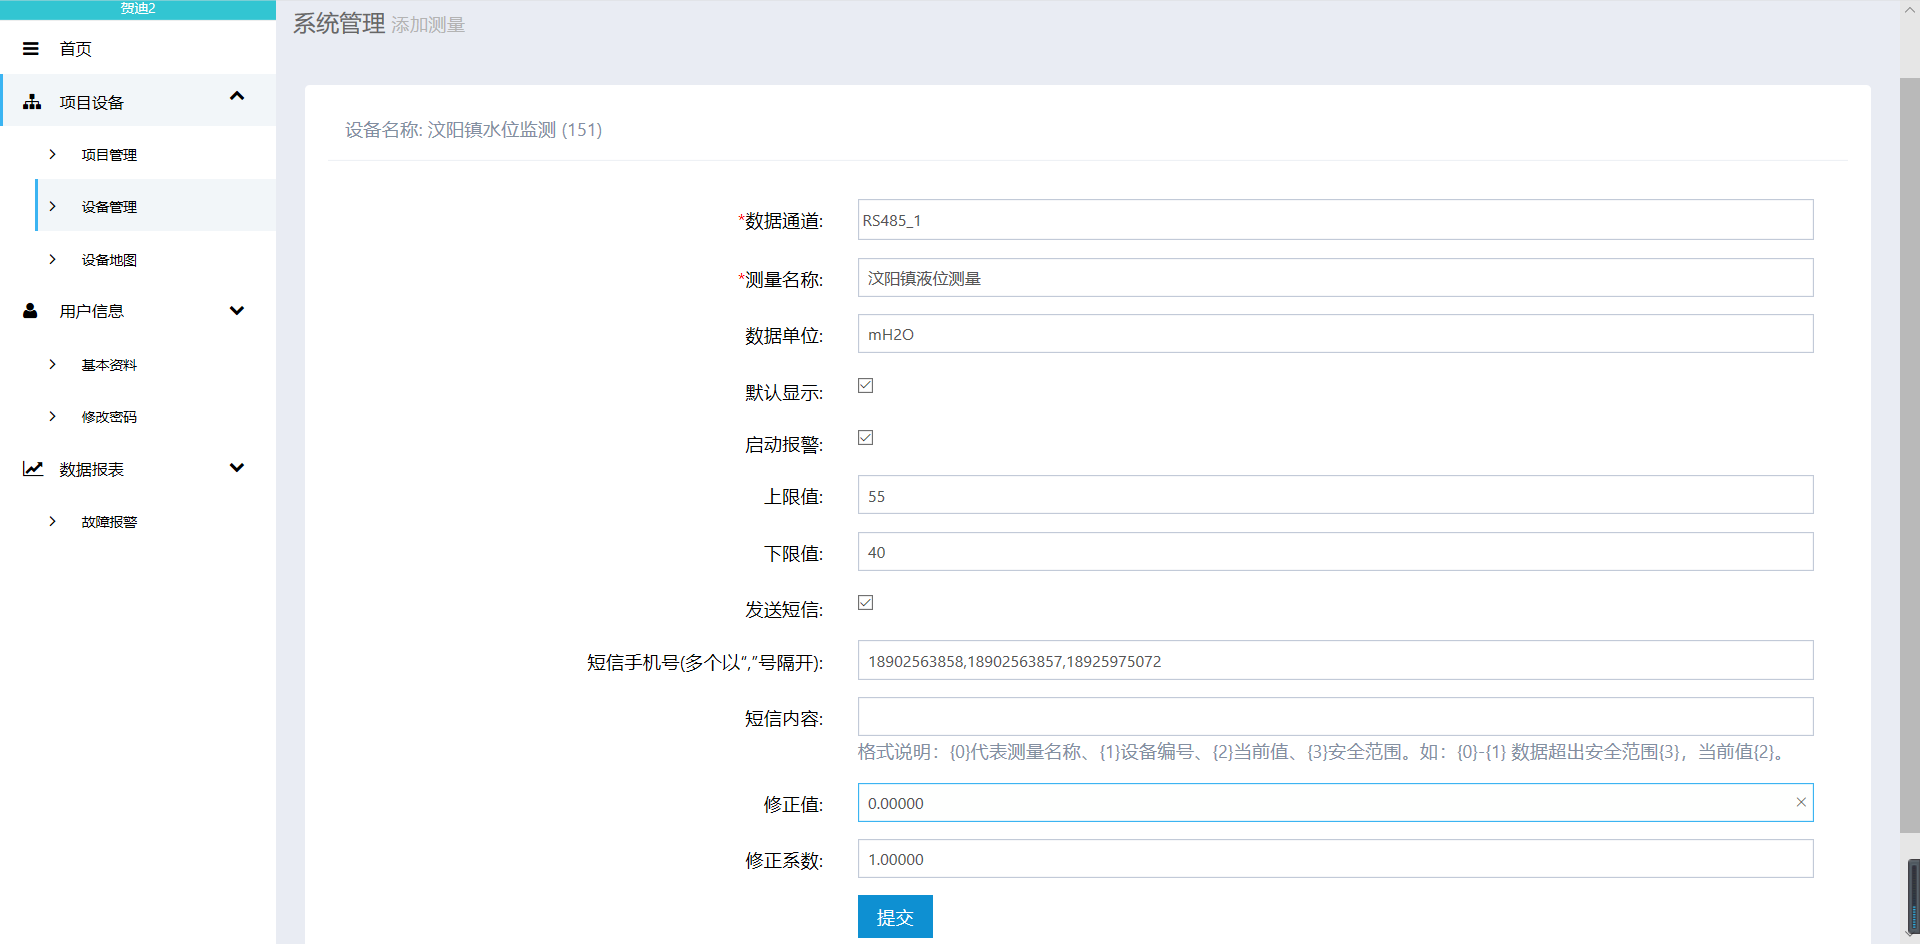Click the sitemap icon for 项目设备
1920x944 pixels.
tap(32, 102)
